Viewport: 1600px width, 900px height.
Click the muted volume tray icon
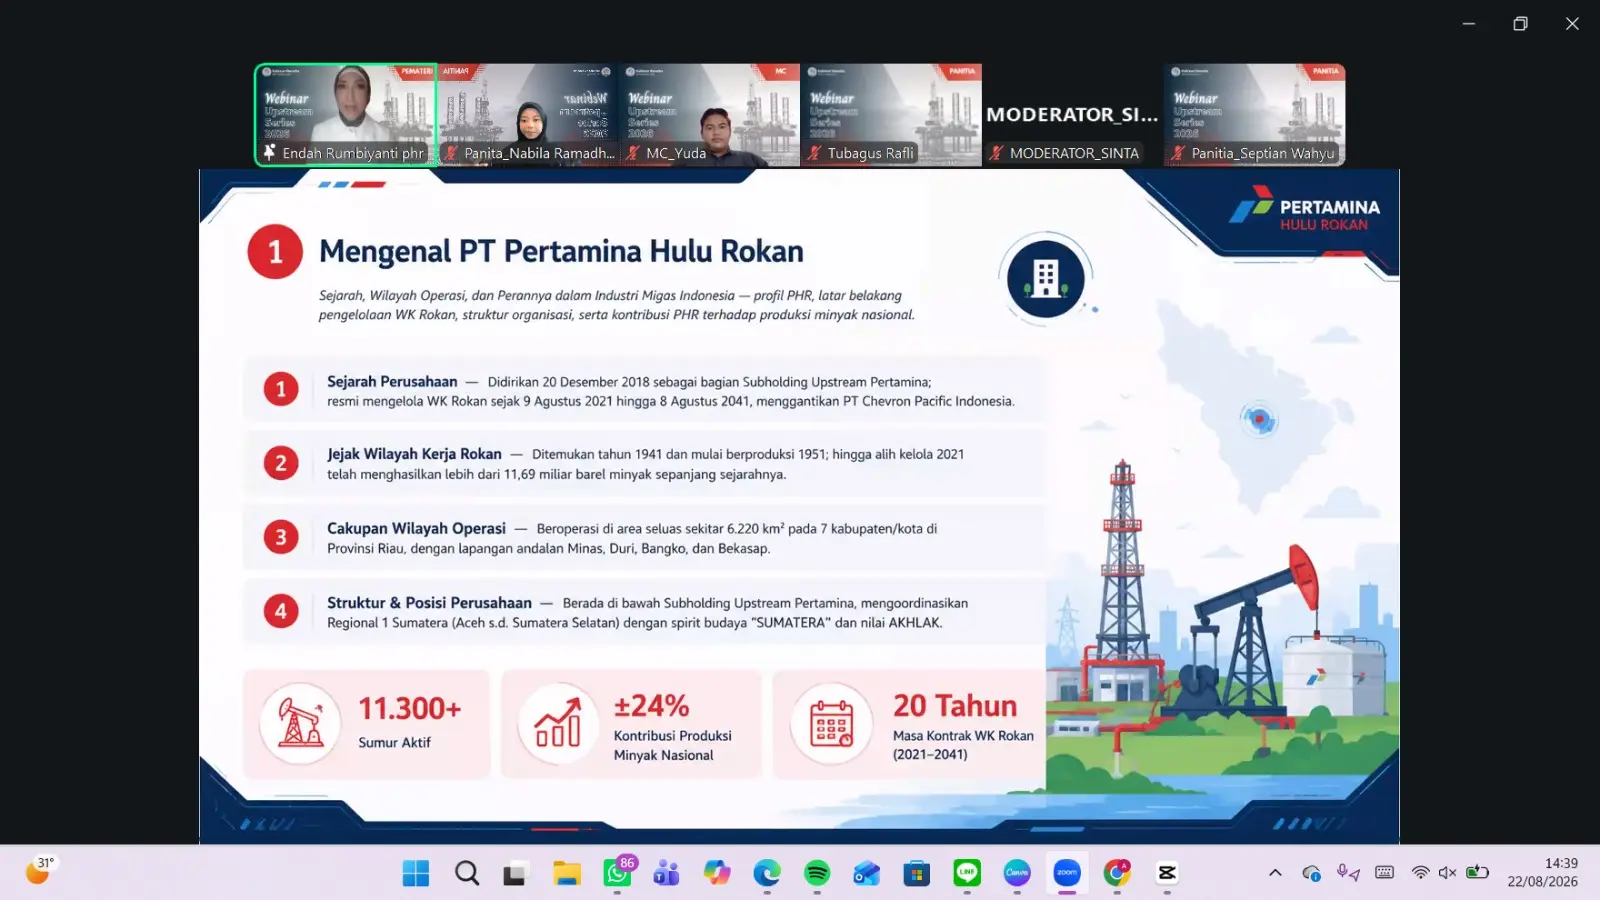[1447, 873]
